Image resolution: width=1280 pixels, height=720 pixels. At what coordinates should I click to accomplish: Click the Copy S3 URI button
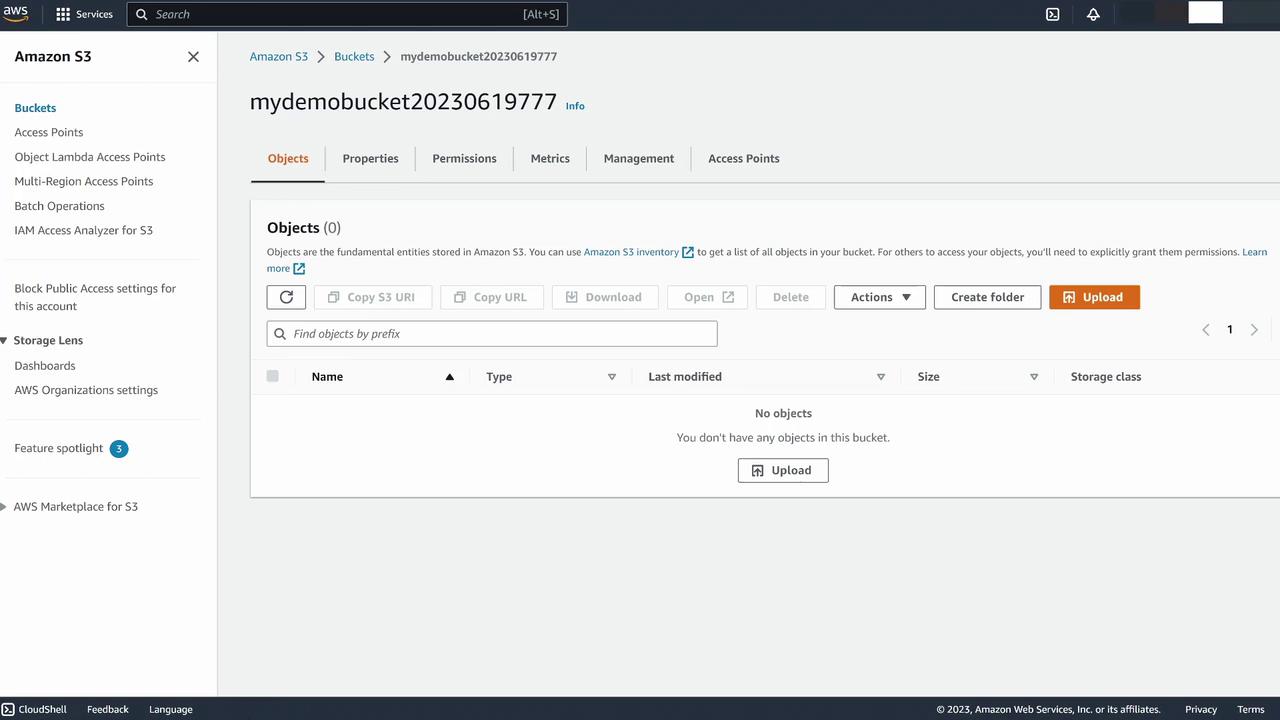click(372, 297)
